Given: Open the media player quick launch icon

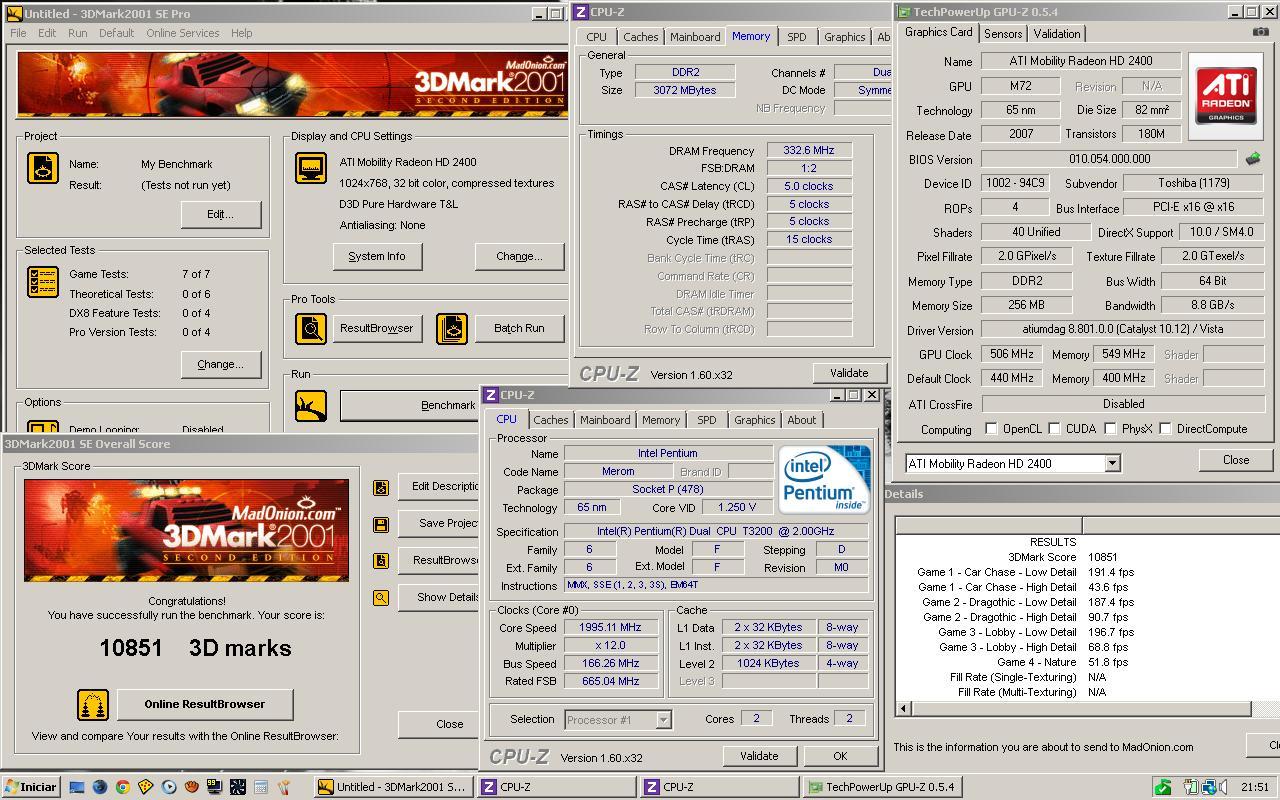Looking at the screenshot, I should tap(168, 787).
